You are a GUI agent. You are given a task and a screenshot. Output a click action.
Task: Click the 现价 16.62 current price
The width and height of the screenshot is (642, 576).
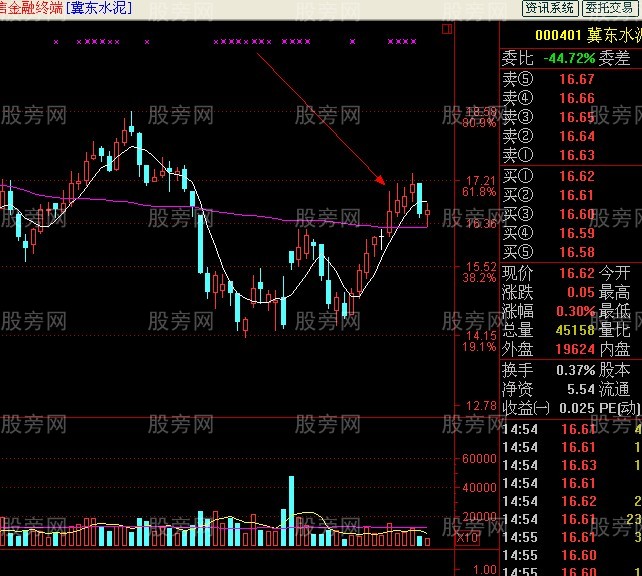576,273
